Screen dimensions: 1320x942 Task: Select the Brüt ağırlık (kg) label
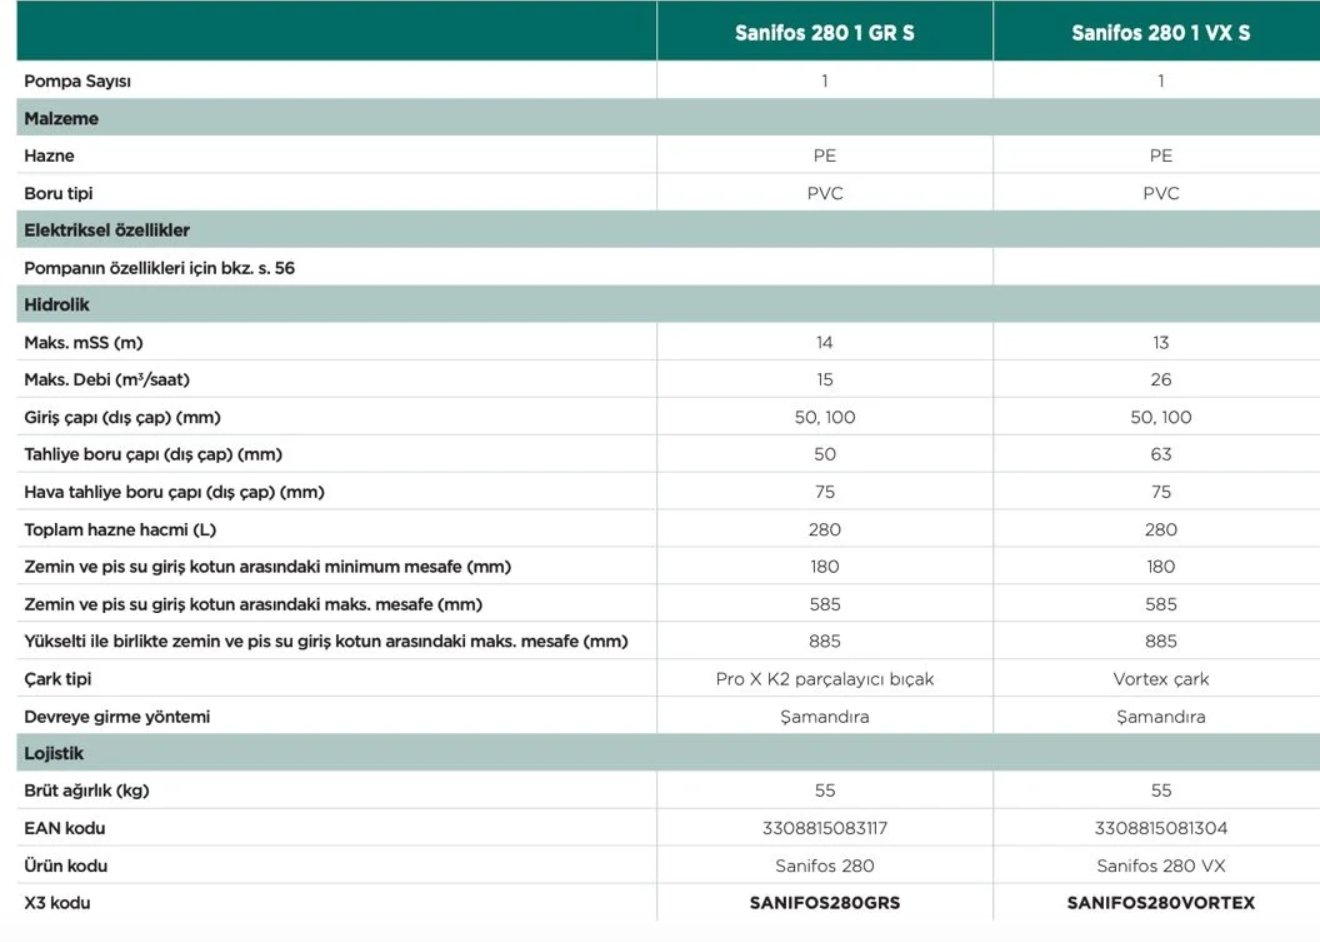tap(86, 791)
